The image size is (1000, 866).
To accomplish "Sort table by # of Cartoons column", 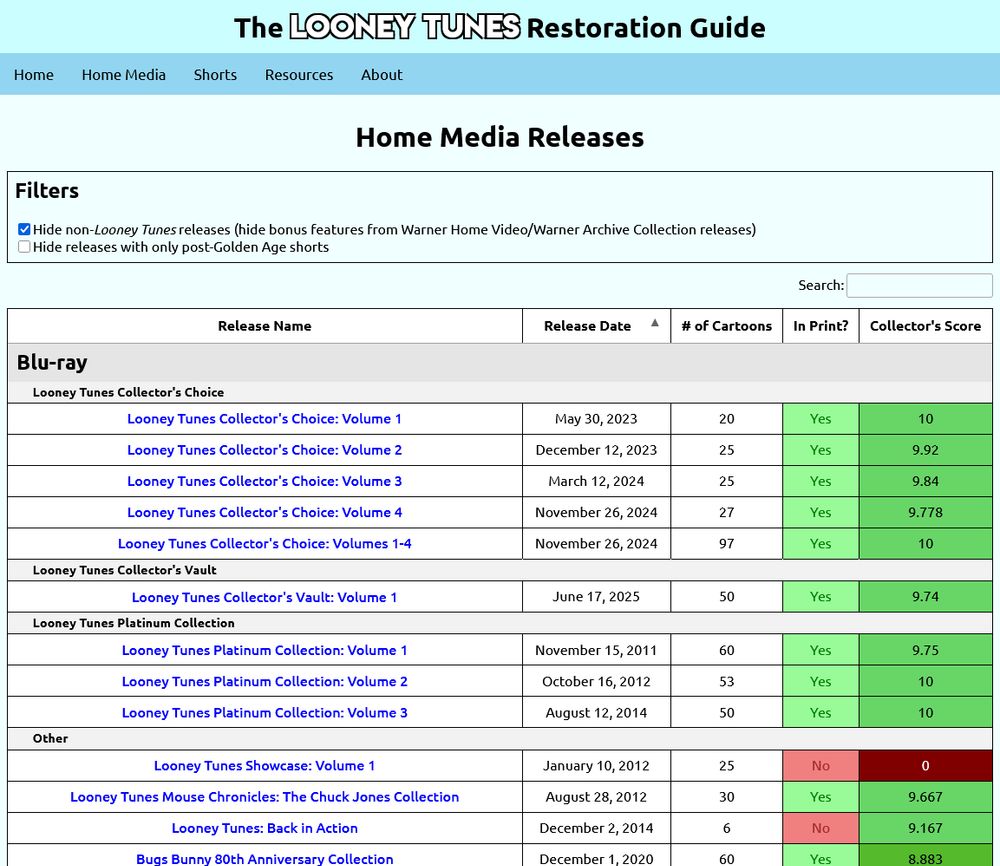I will pyautogui.click(x=726, y=326).
